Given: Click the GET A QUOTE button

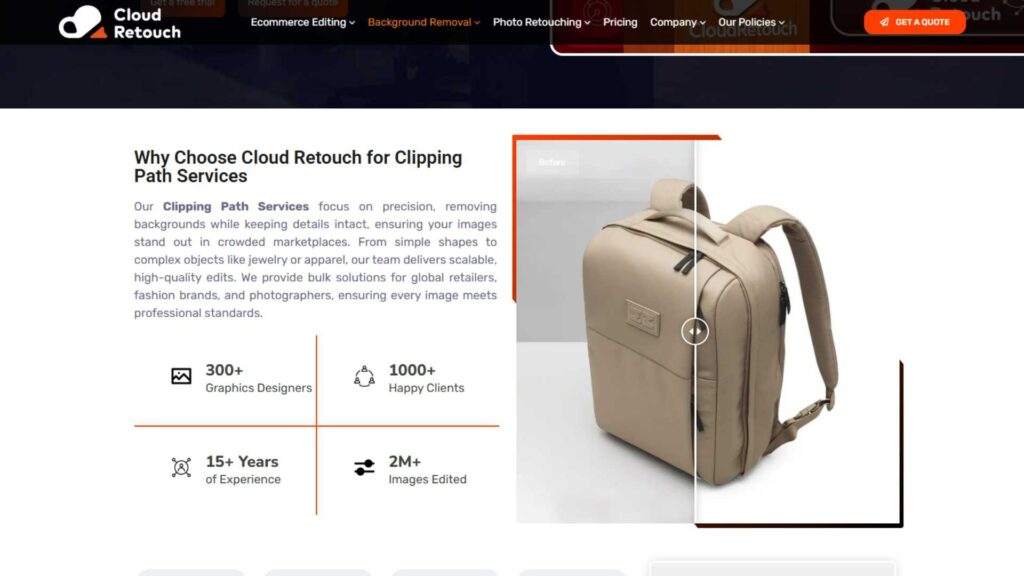Looking at the screenshot, I should [x=914, y=22].
